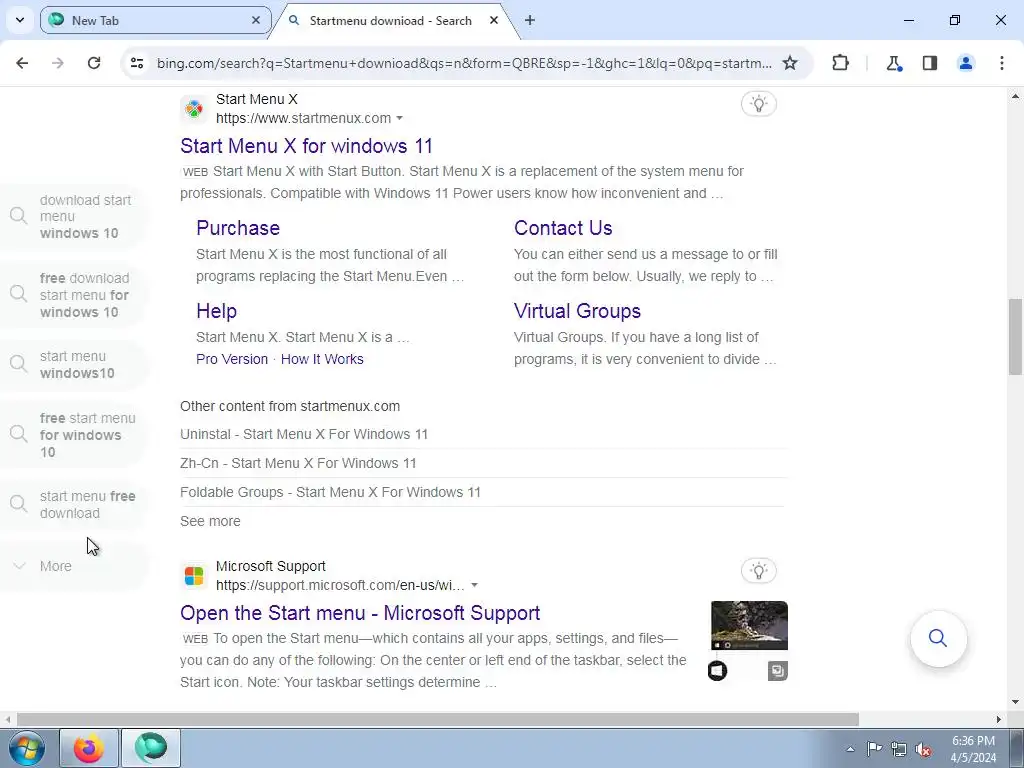Screen dimensions: 1024x768
Task: Click the image expand icon under thumbnail
Action: 777,671
